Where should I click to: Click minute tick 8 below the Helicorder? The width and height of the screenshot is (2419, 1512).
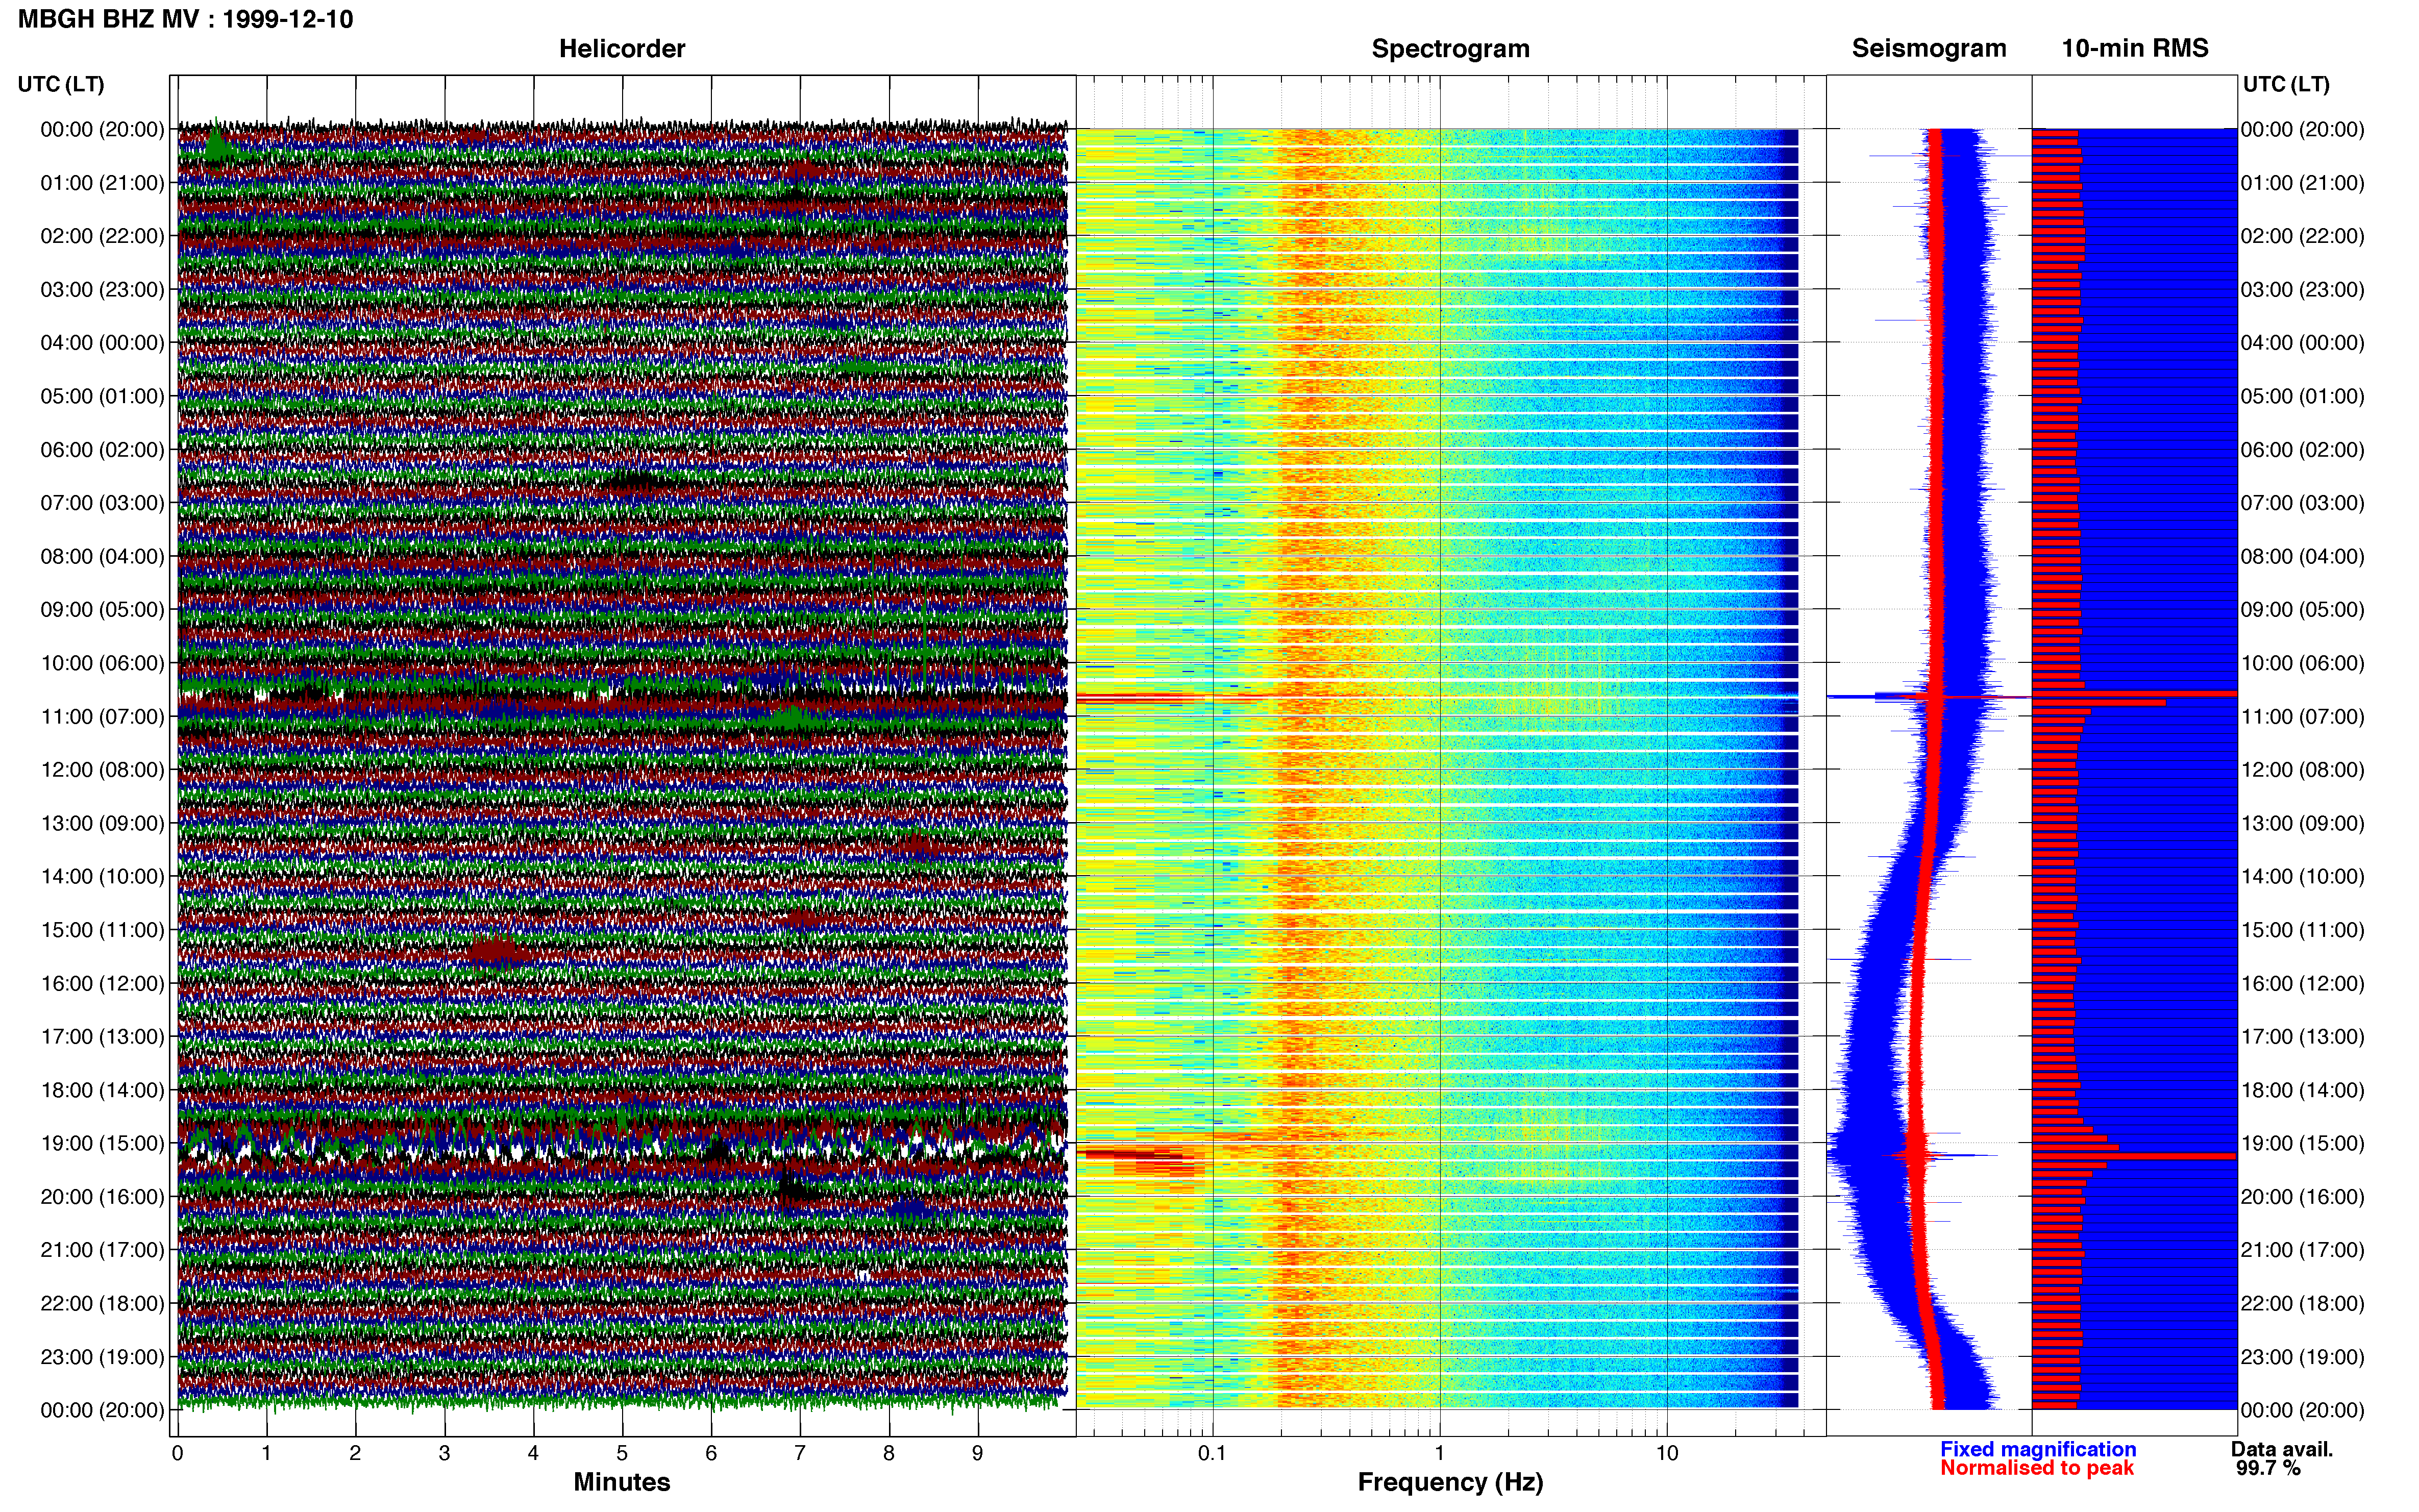click(x=889, y=1453)
